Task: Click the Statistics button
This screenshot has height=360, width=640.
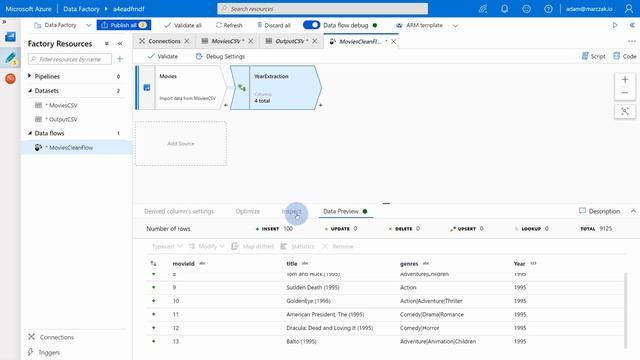Action: coord(297,246)
